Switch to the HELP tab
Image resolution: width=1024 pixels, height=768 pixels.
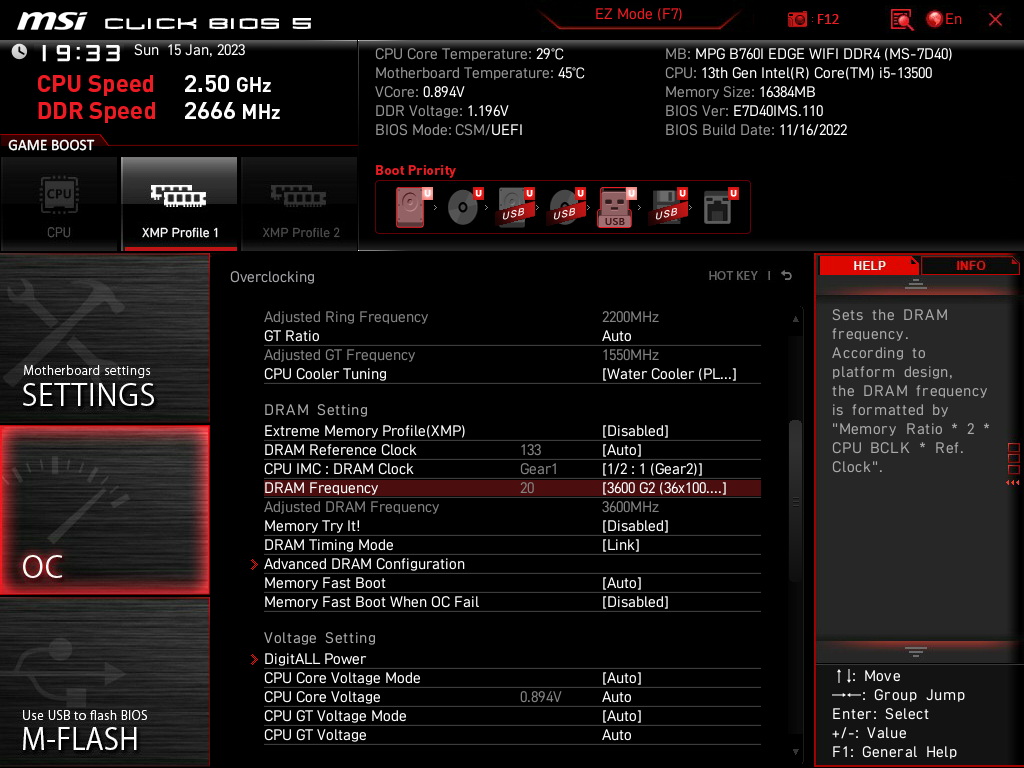click(869, 265)
